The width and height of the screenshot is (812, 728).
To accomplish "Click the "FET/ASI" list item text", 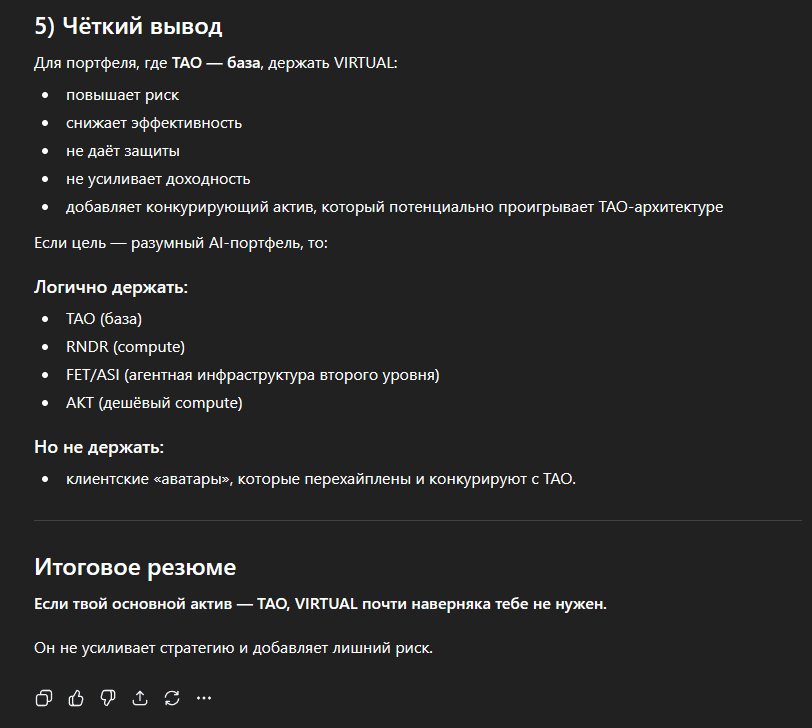I will [x=252, y=375].
